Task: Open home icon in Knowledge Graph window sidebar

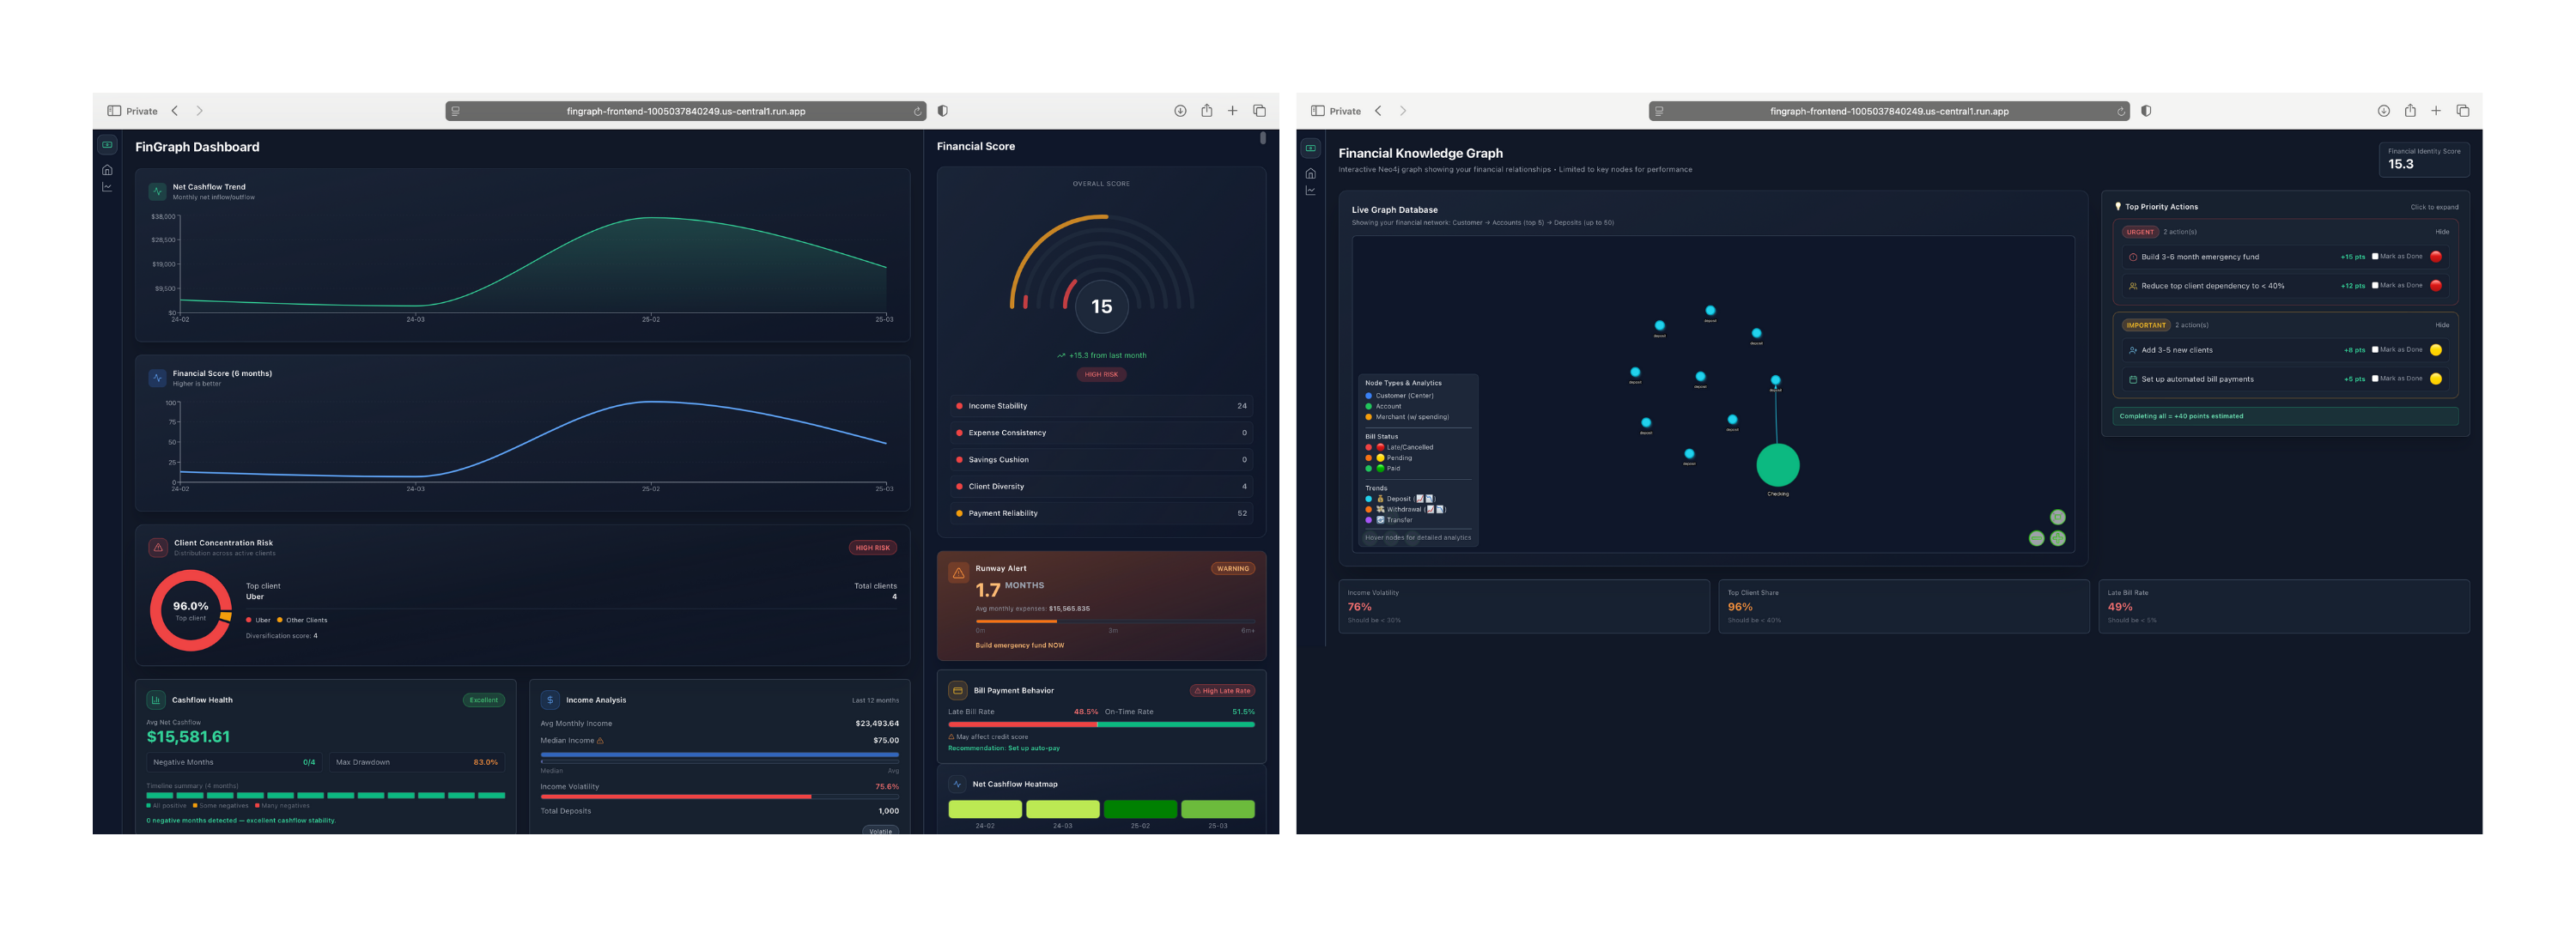Action: point(1310,174)
